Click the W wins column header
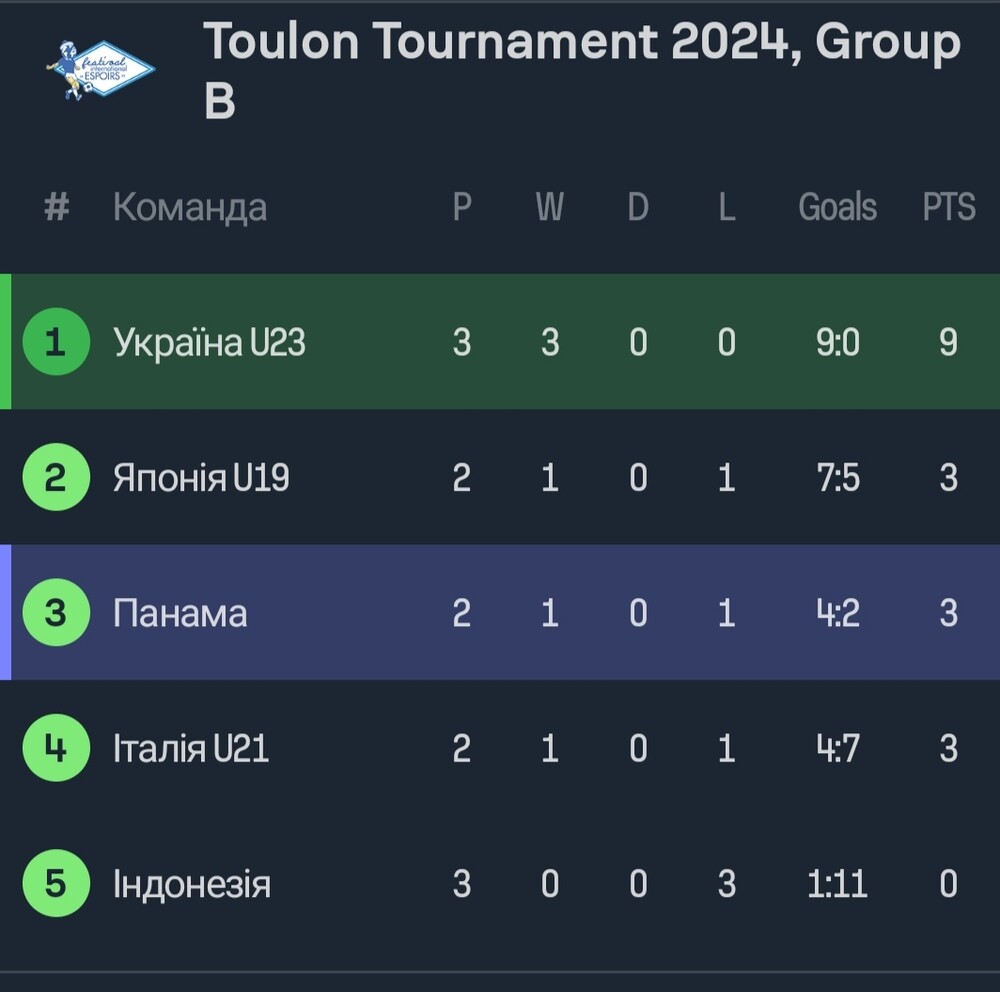This screenshot has height=992, width=1000. 550,207
